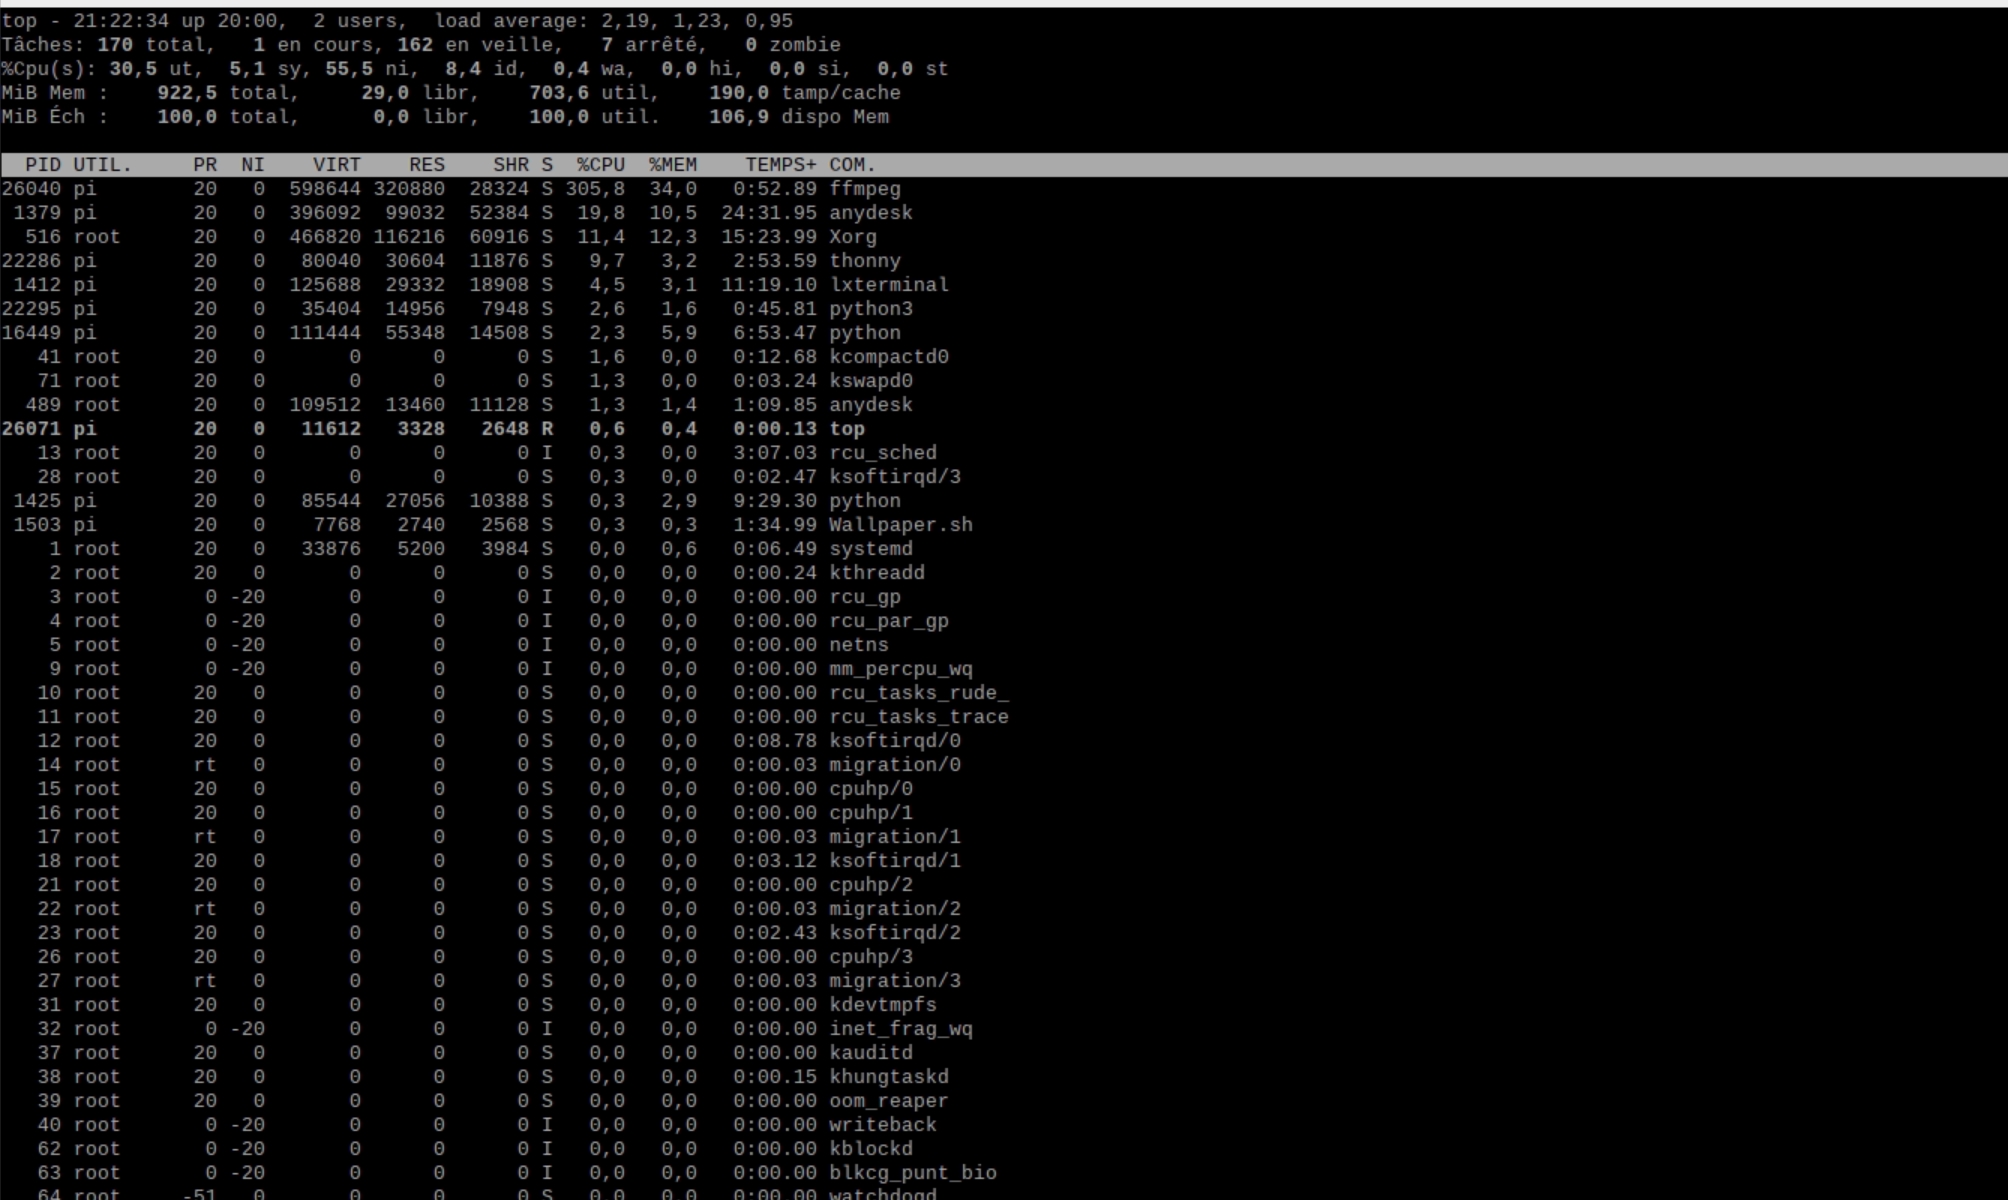Select the systemd process name

tap(871, 549)
